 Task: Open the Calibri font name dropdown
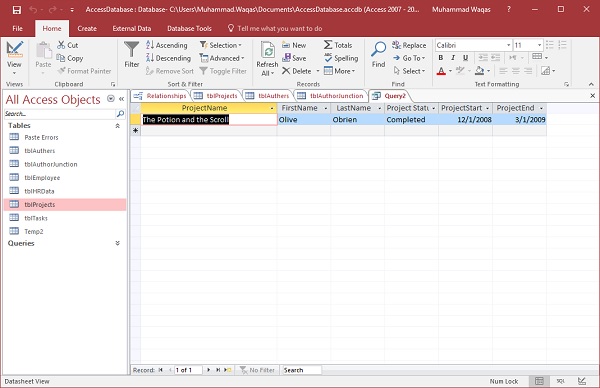coord(509,45)
